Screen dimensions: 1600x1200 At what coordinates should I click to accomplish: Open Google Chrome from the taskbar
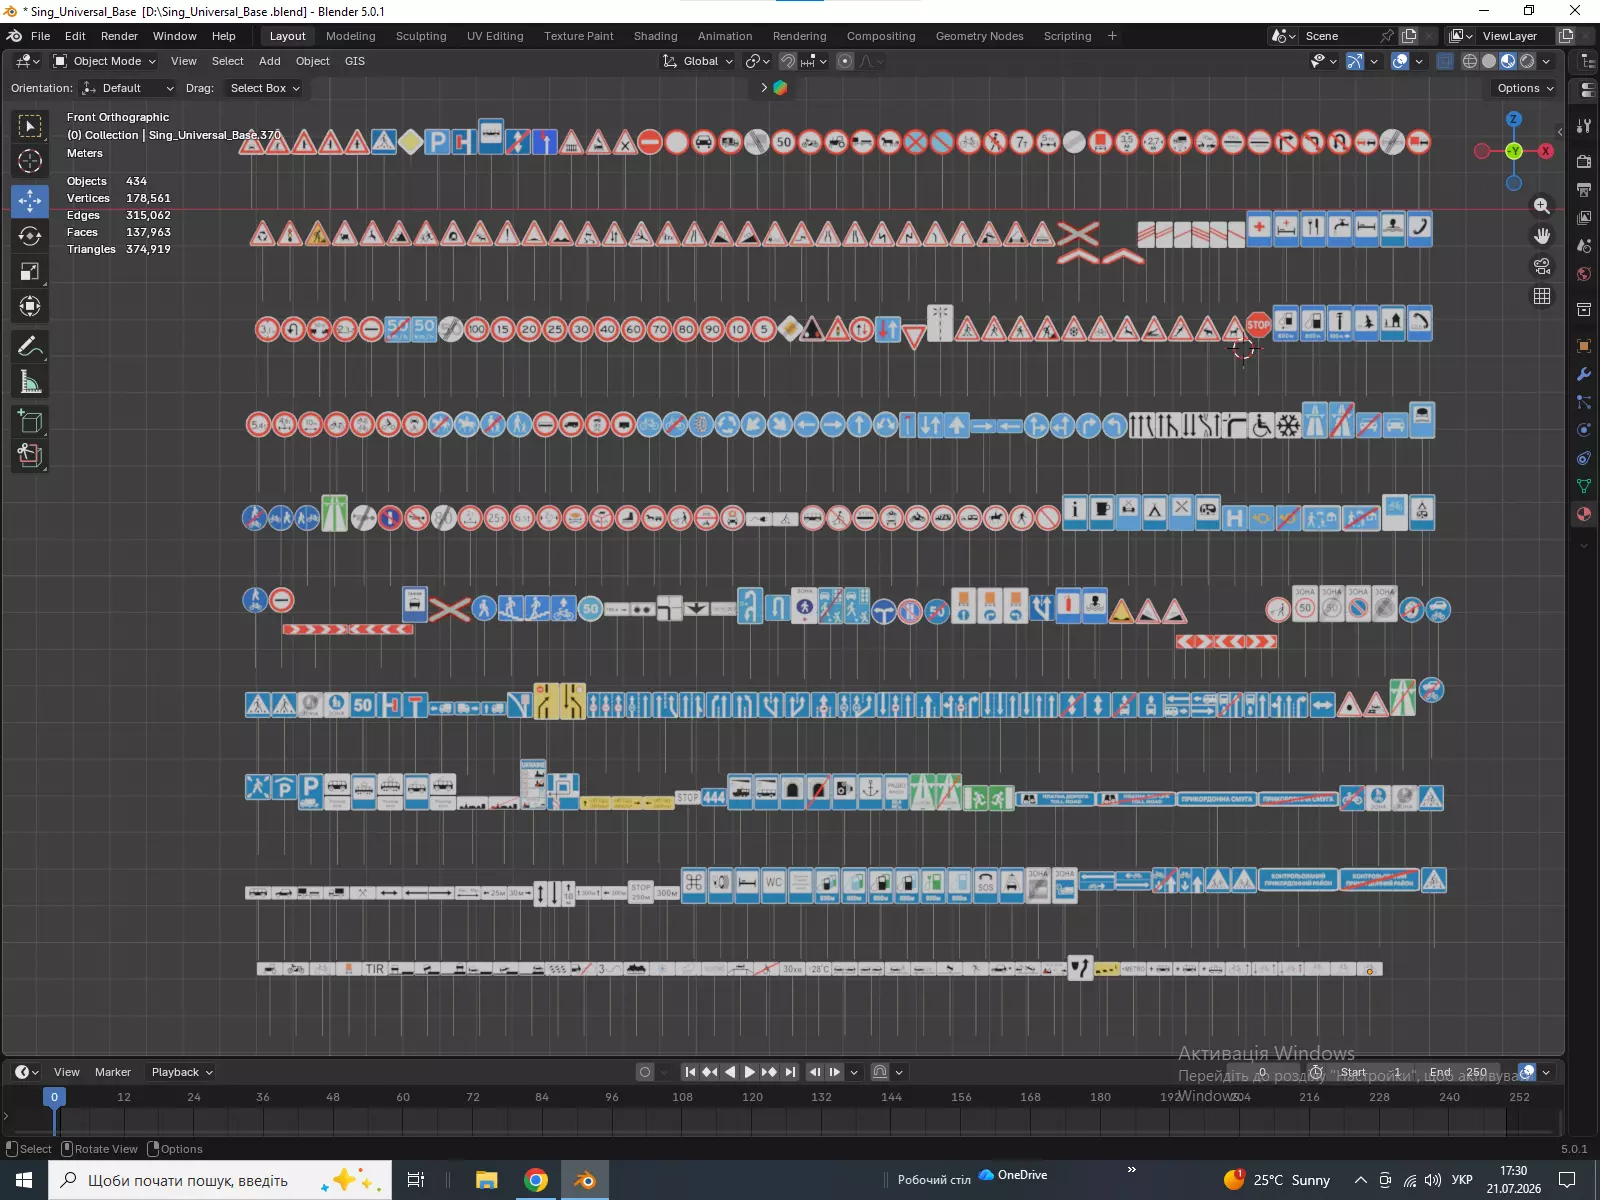536,1180
